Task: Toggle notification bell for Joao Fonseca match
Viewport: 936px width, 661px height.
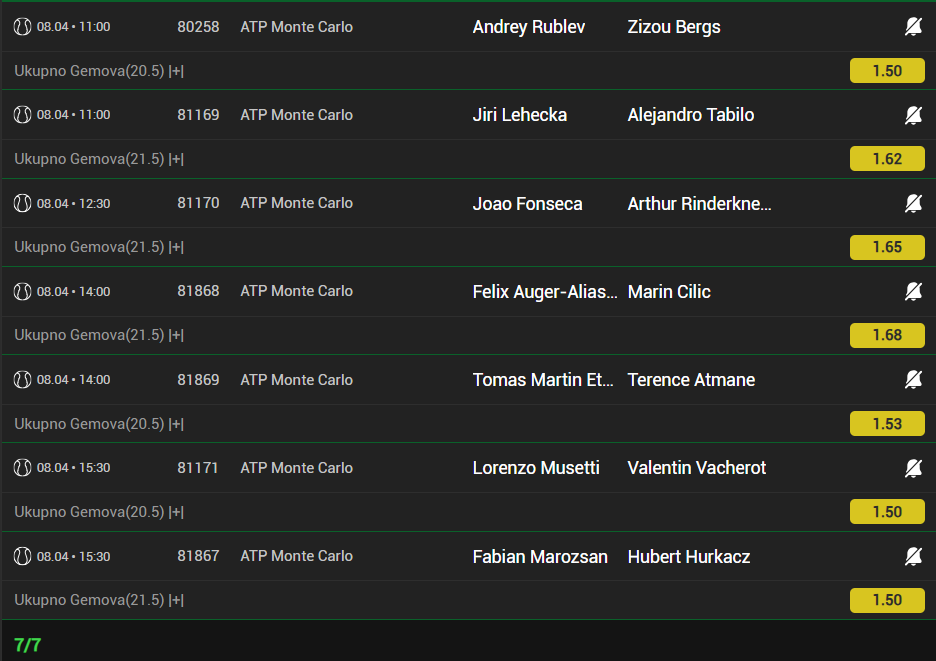Action: [x=913, y=203]
